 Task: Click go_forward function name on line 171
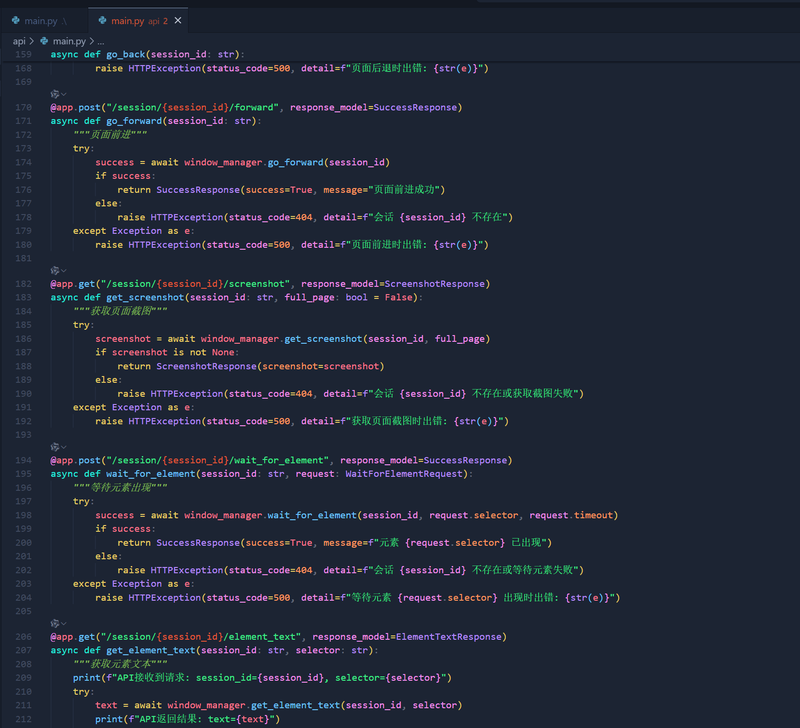click(x=134, y=121)
